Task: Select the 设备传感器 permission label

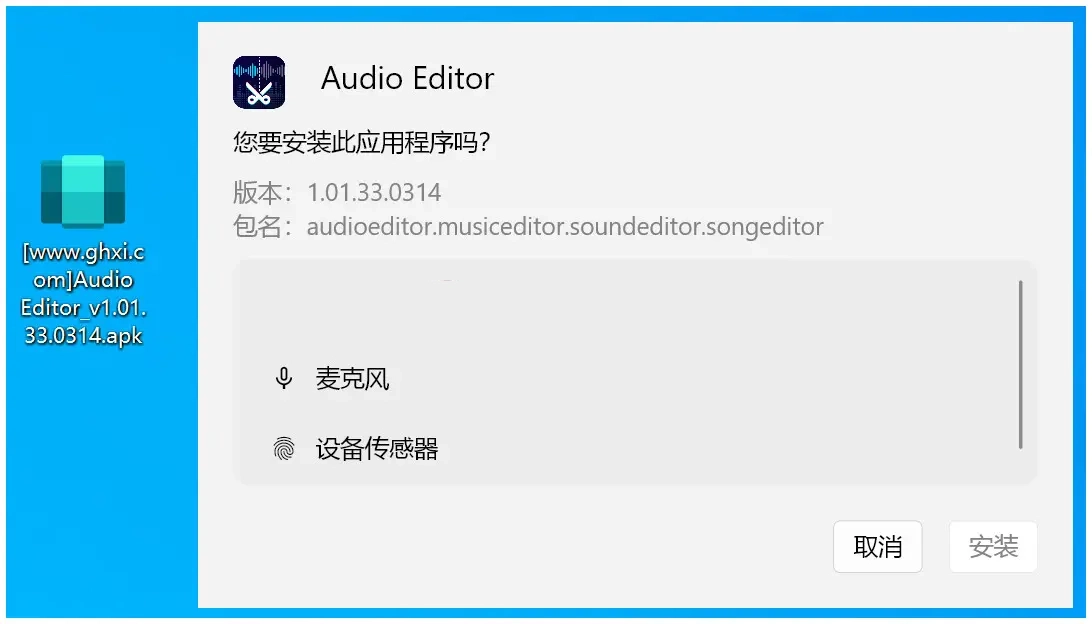Action: coord(377,448)
